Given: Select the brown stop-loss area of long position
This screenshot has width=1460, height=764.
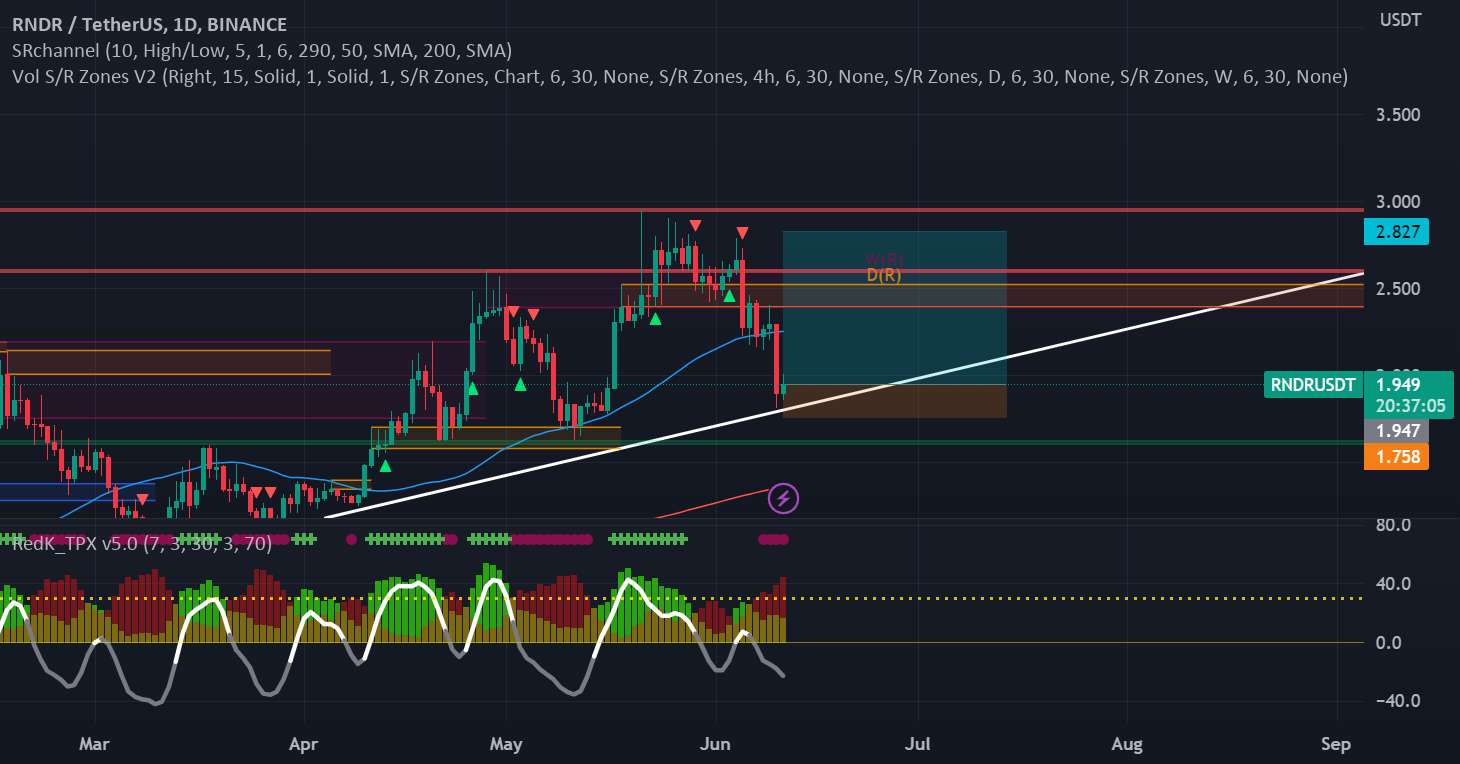Looking at the screenshot, I should point(894,401).
